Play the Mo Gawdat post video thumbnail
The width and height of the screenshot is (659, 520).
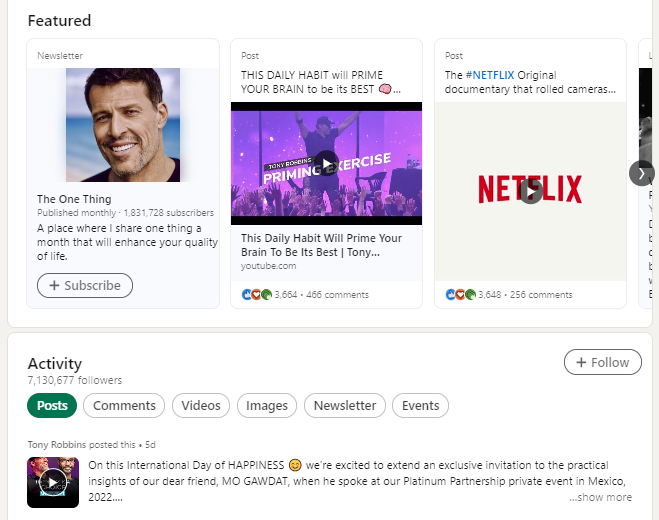pos(53,482)
